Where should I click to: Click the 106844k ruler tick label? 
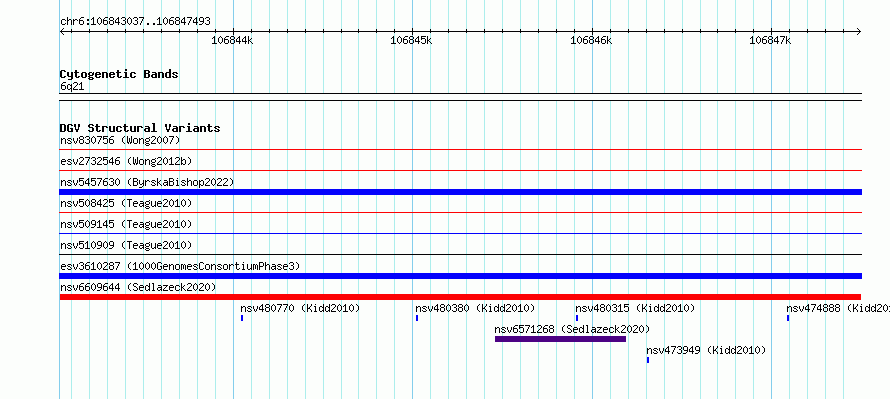pos(232,40)
